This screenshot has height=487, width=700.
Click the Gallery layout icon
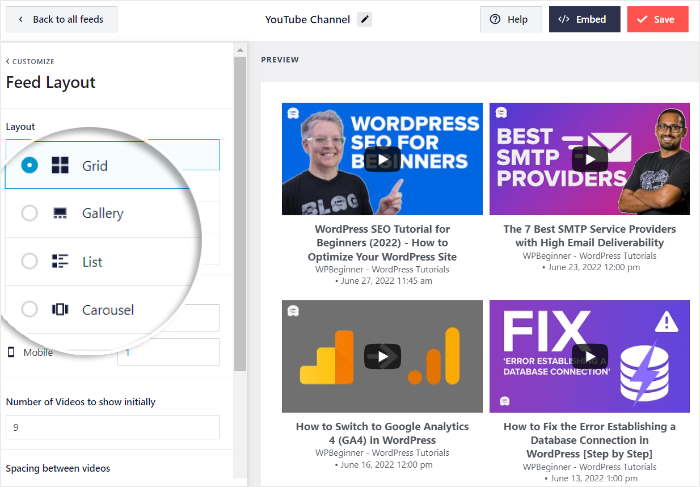click(60, 213)
